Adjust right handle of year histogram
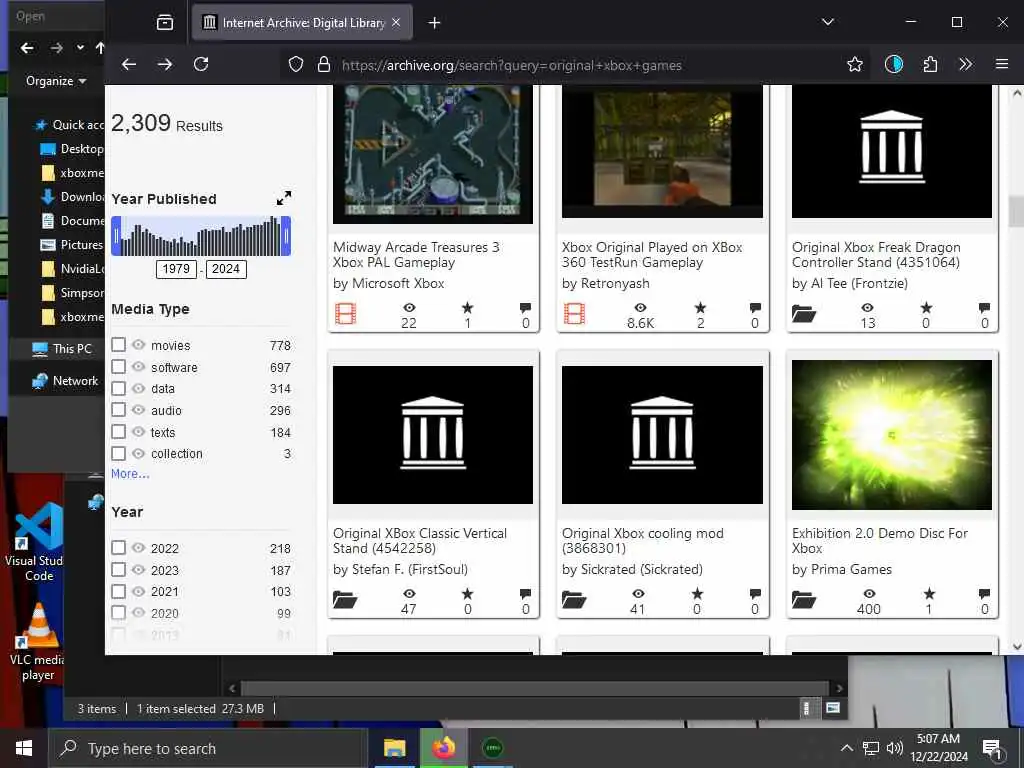Screen dimensions: 1024x768 pos(286,236)
